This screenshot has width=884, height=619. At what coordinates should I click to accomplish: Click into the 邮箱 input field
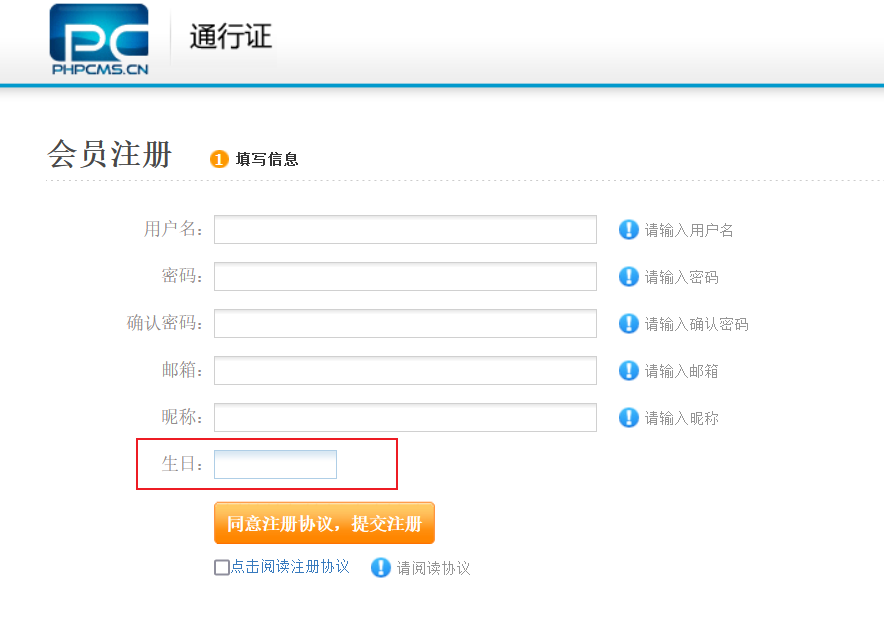pyautogui.click(x=405, y=370)
